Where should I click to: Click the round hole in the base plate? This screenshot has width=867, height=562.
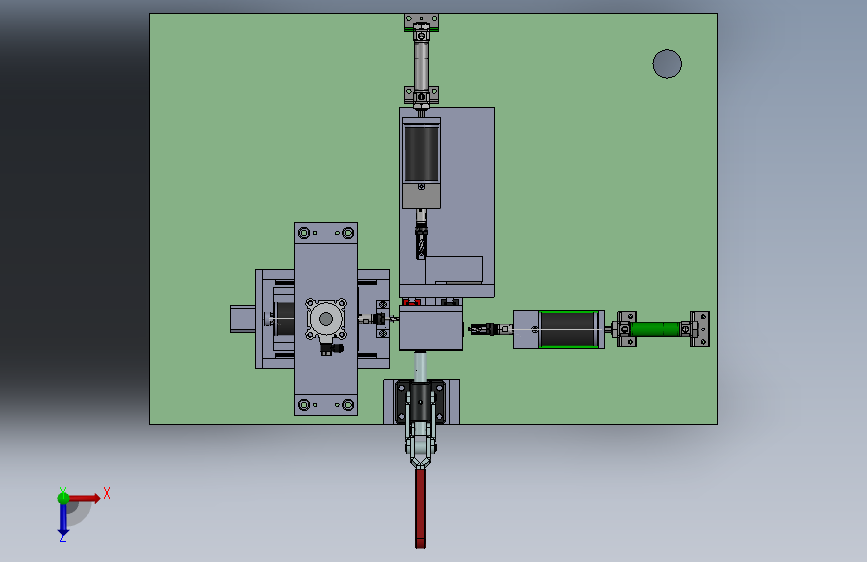pyautogui.click(x=667, y=64)
